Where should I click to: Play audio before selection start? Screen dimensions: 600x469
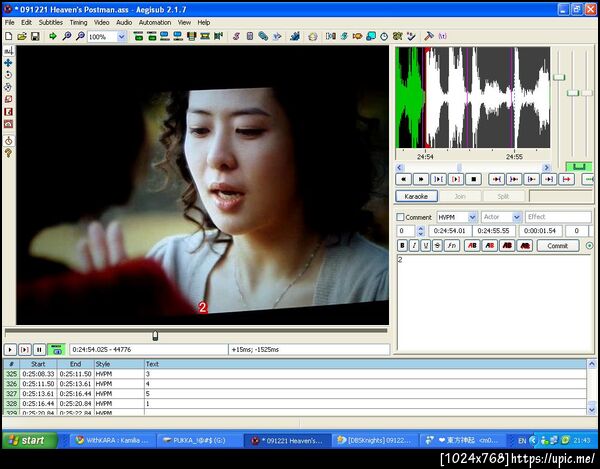pyautogui.click(x=496, y=179)
